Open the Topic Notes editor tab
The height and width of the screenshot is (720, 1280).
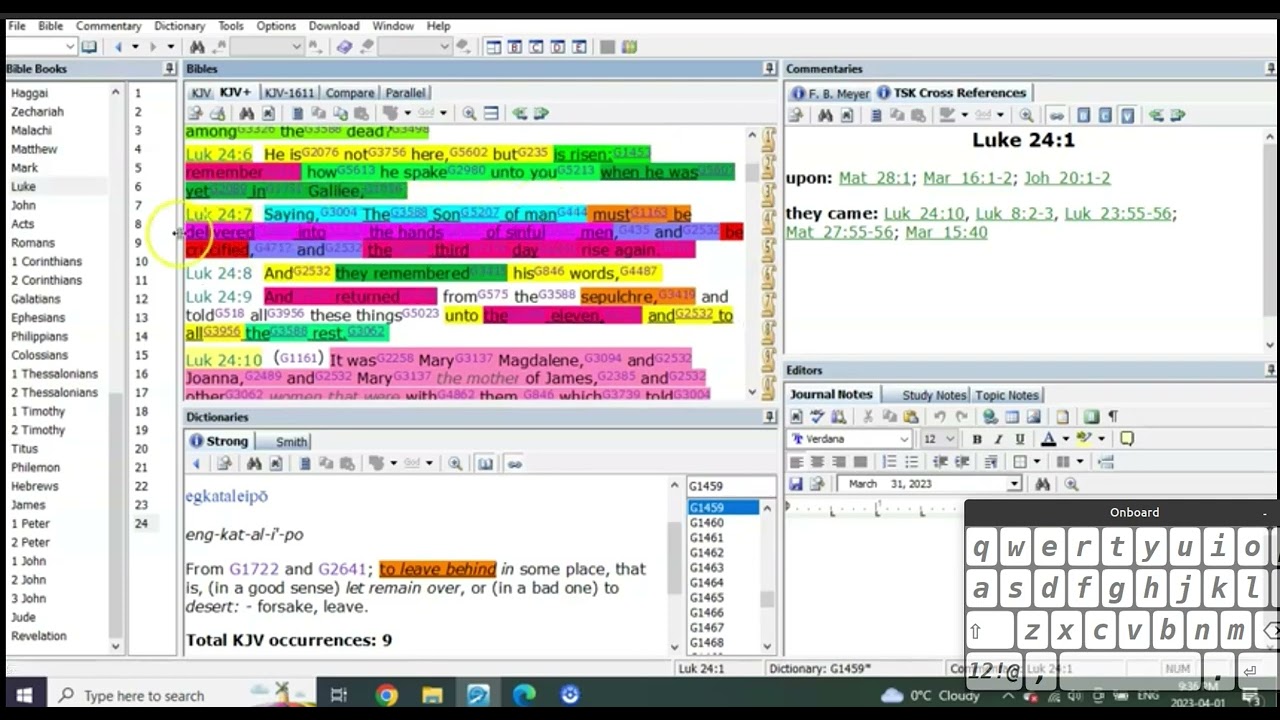point(1006,395)
